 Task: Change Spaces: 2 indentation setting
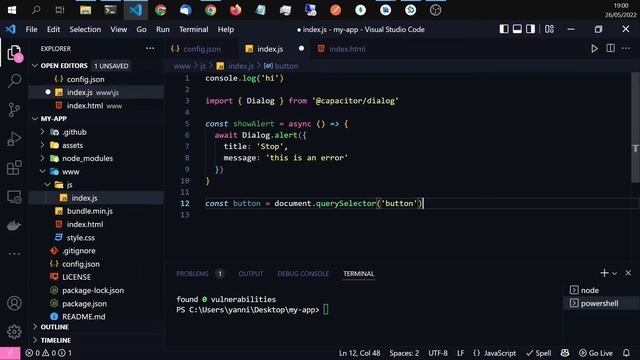click(x=404, y=353)
